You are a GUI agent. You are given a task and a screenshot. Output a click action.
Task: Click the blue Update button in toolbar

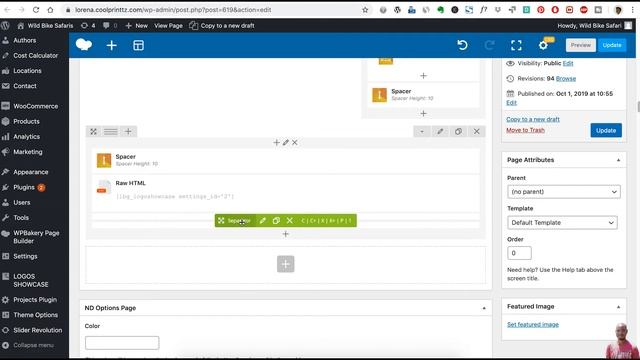(611, 45)
